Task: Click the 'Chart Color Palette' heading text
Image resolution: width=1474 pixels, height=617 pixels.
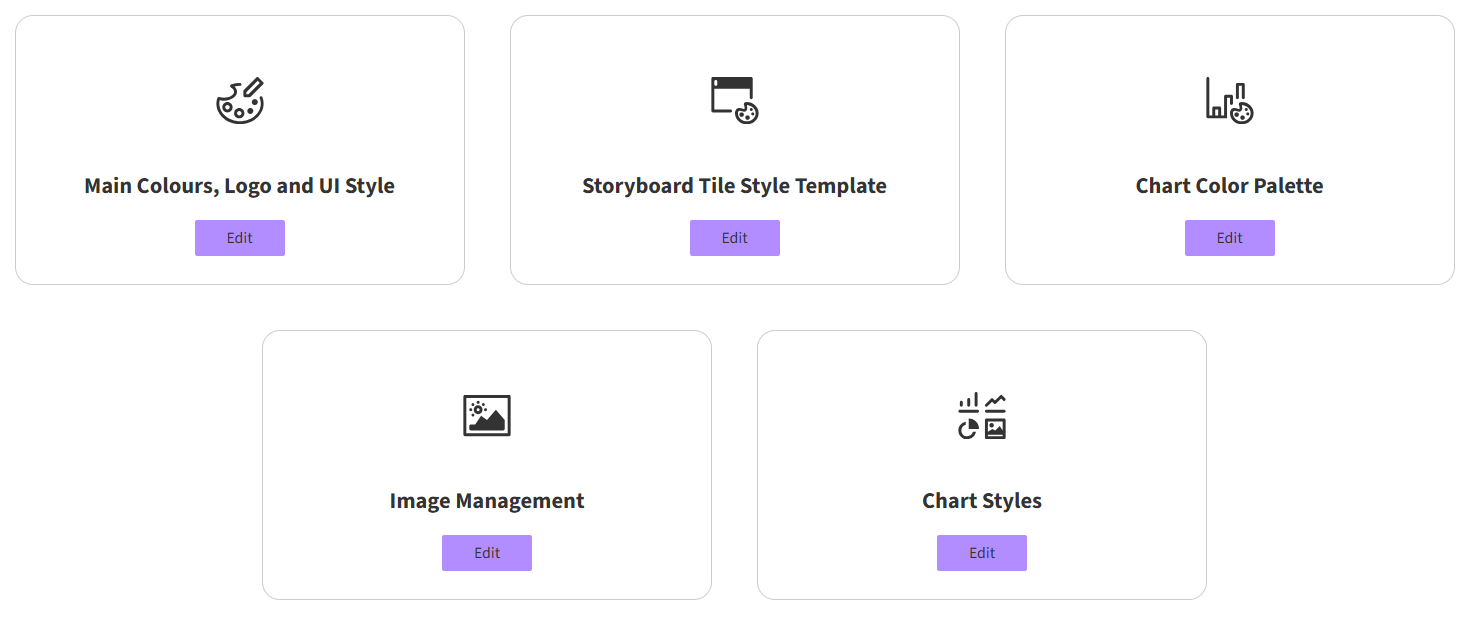Action: pos(1229,186)
